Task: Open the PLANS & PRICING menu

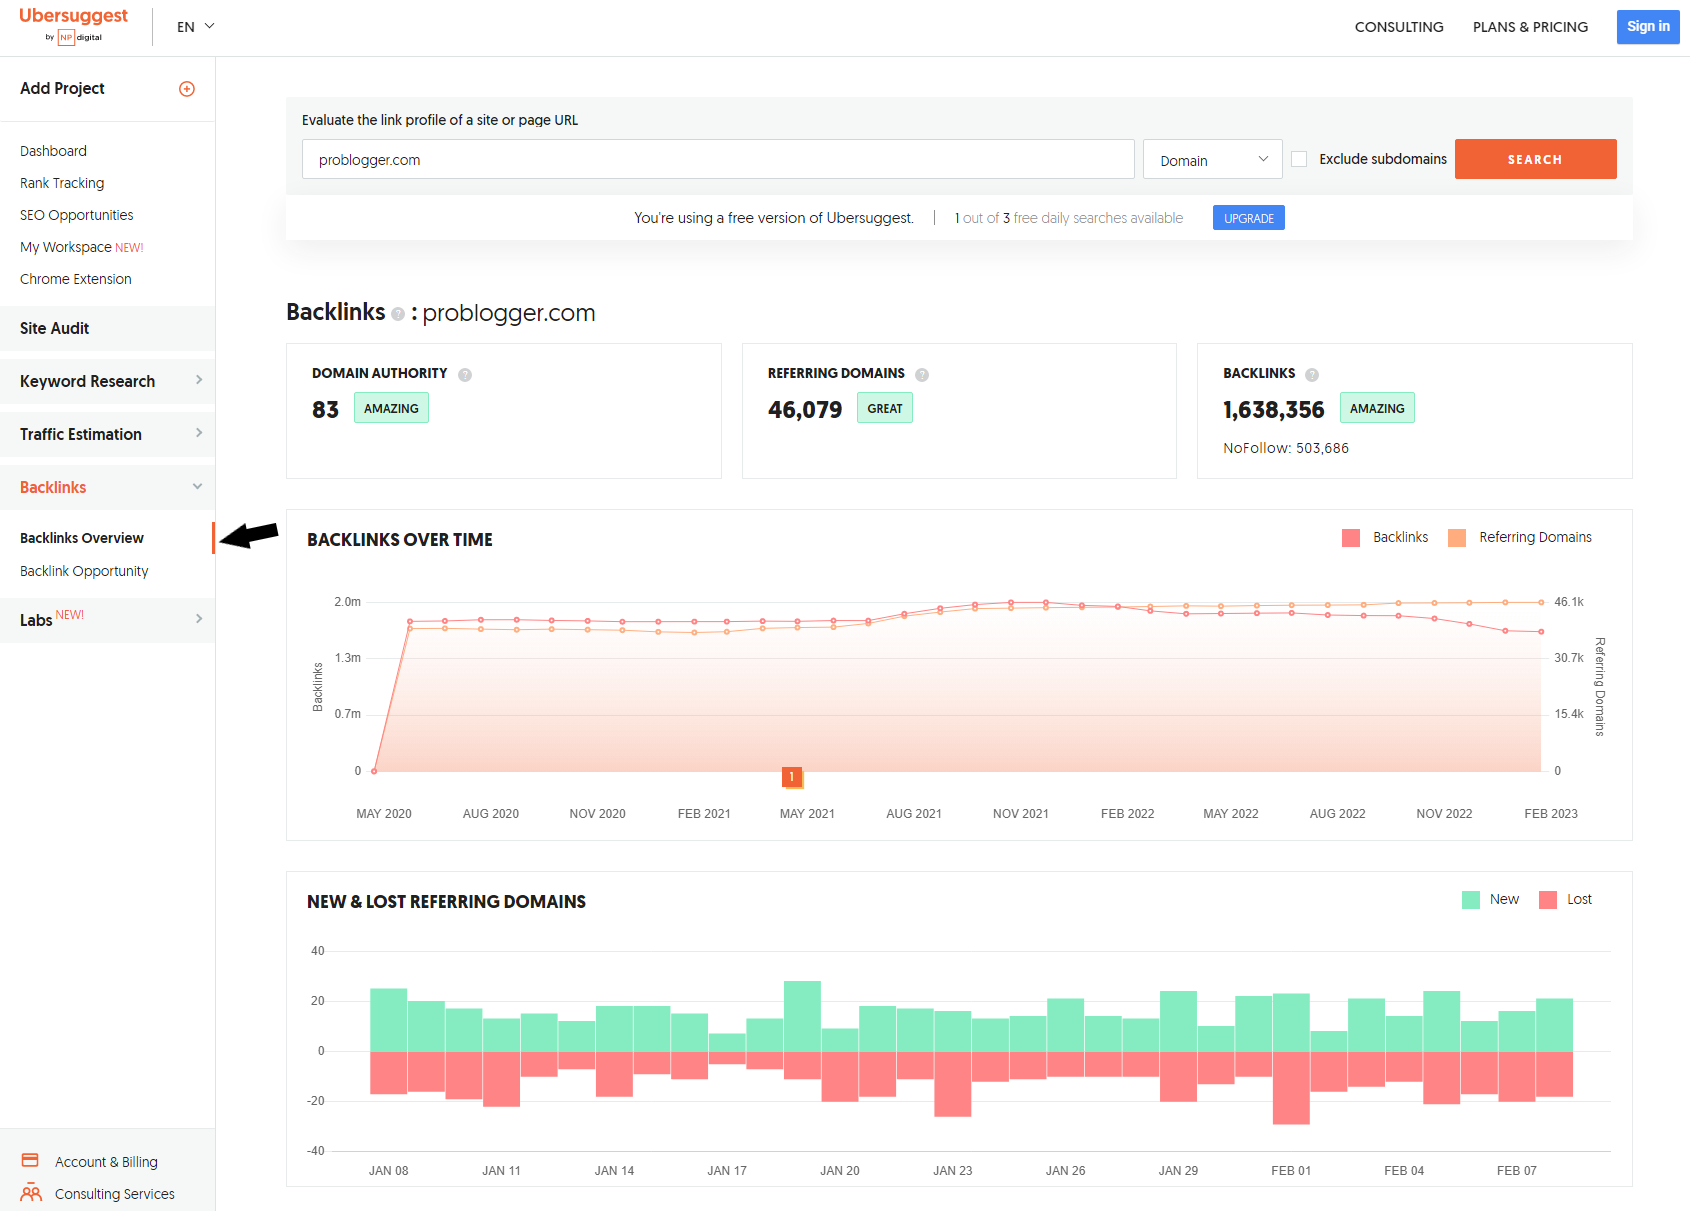Action: tap(1530, 27)
